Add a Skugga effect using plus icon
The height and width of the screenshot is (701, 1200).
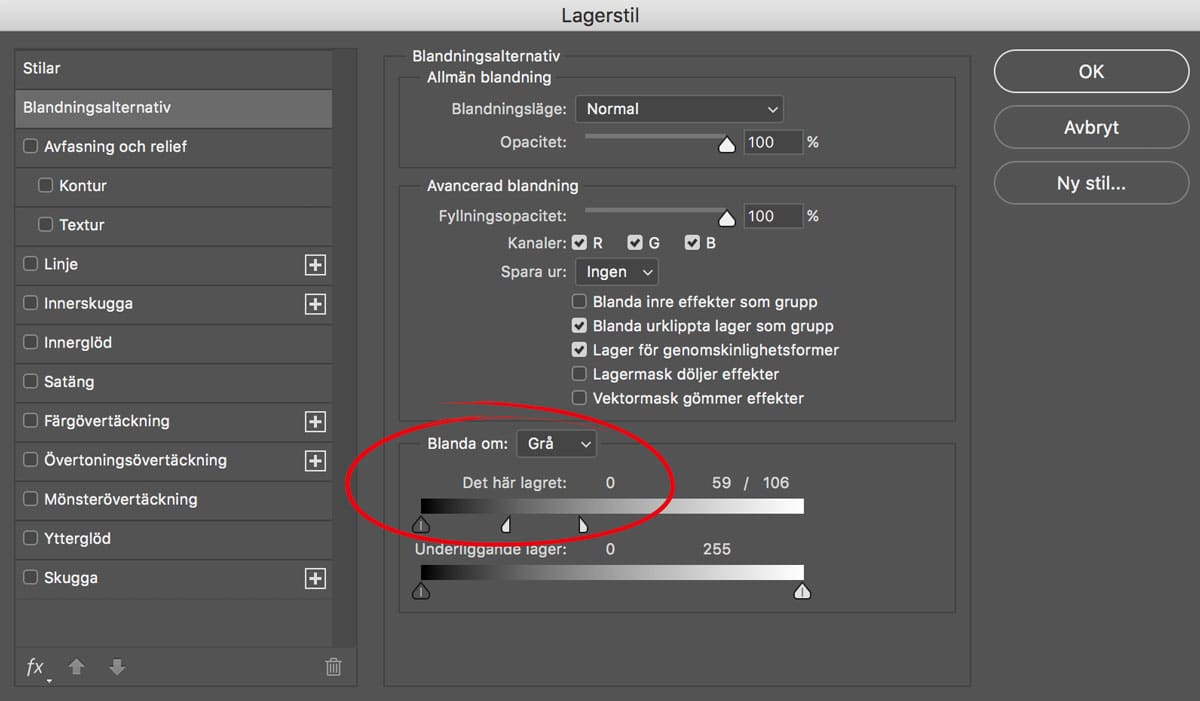[315, 578]
